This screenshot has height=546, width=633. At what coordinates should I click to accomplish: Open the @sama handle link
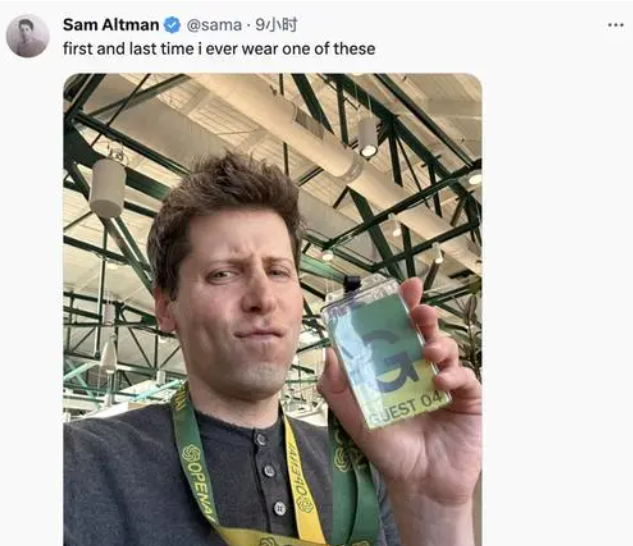pyautogui.click(x=214, y=25)
